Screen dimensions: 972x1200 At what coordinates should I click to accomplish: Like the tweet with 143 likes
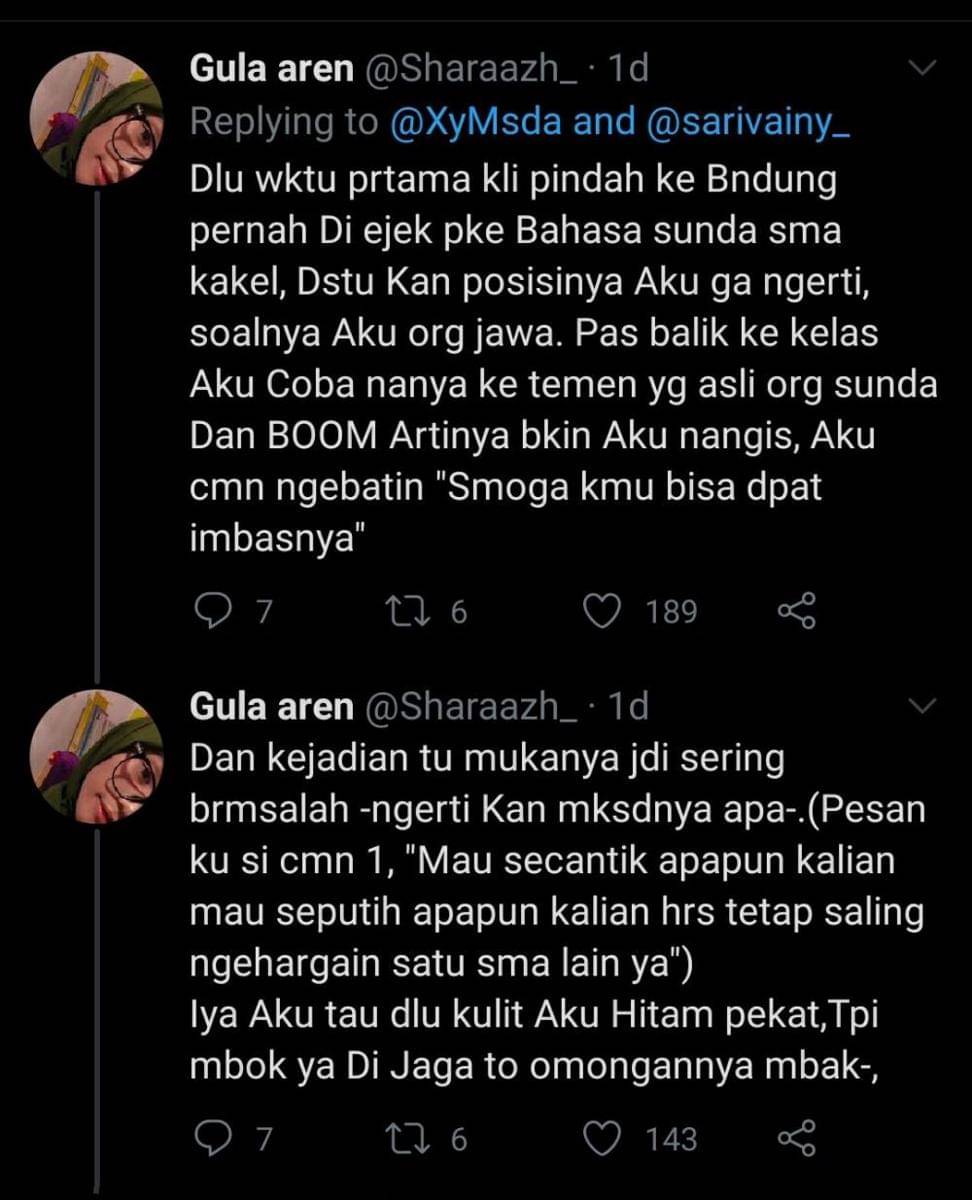click(602, 1138)
